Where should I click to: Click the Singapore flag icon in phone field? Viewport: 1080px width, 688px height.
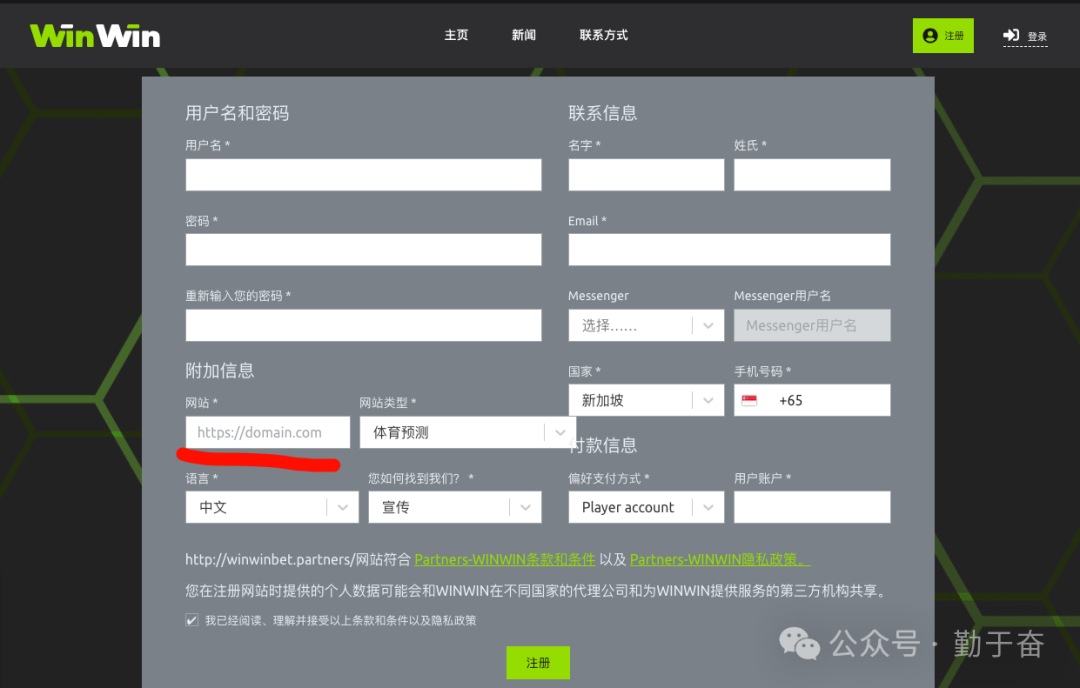pos(752,400)
